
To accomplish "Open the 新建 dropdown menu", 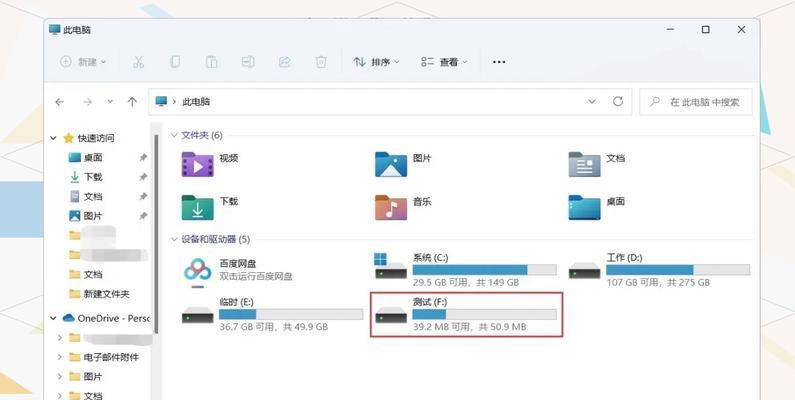I will click(83, 62).
